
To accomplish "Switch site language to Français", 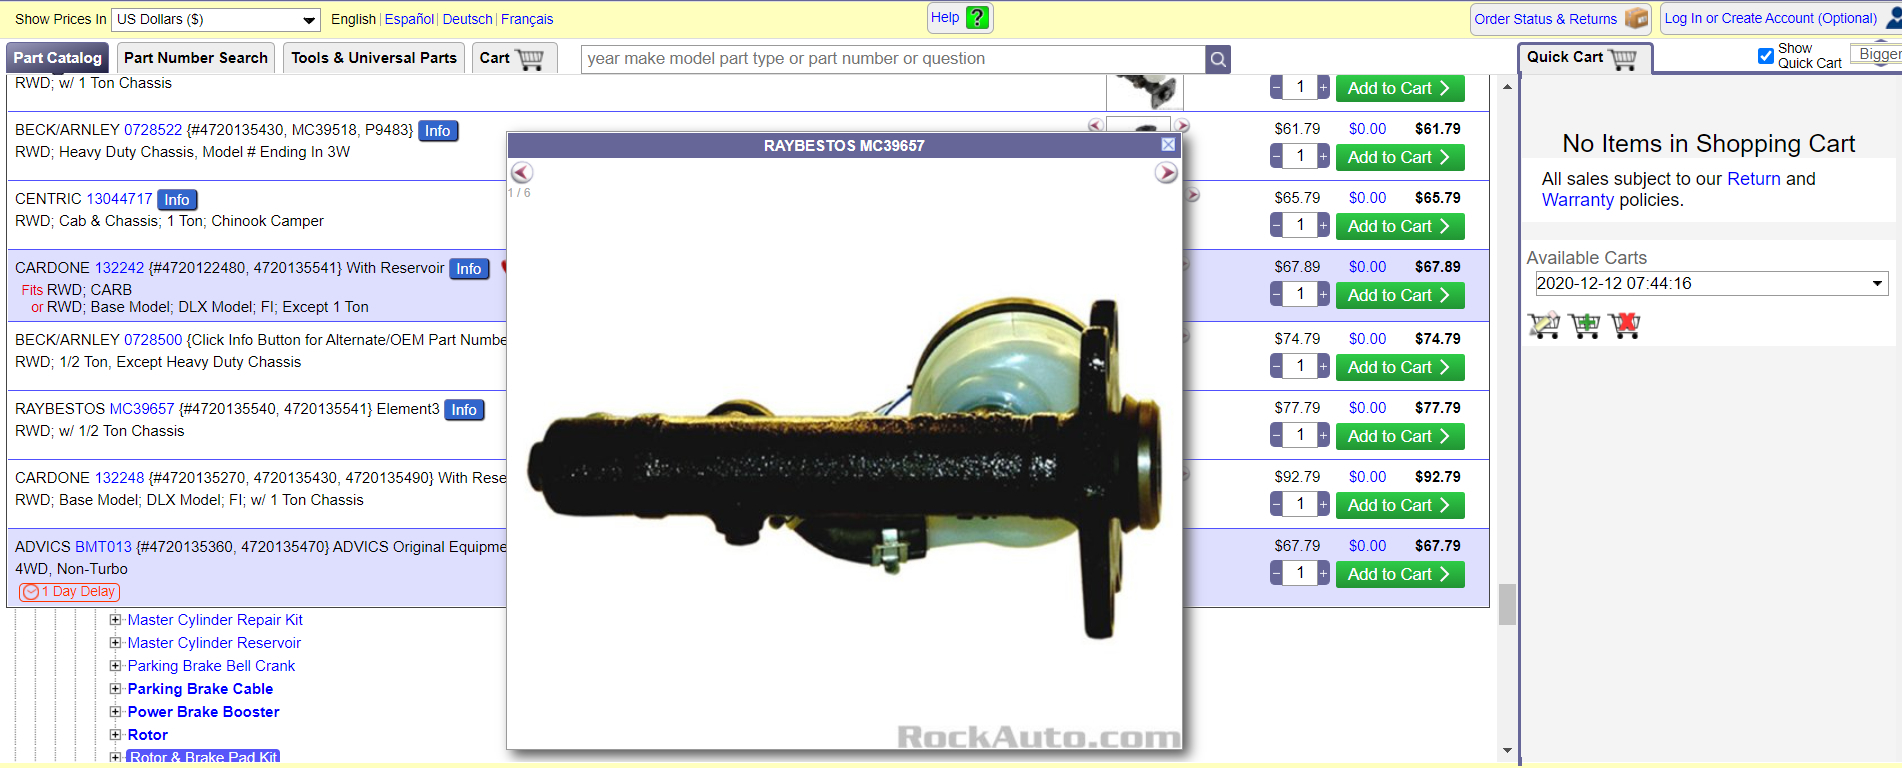I will click(527, 19).
